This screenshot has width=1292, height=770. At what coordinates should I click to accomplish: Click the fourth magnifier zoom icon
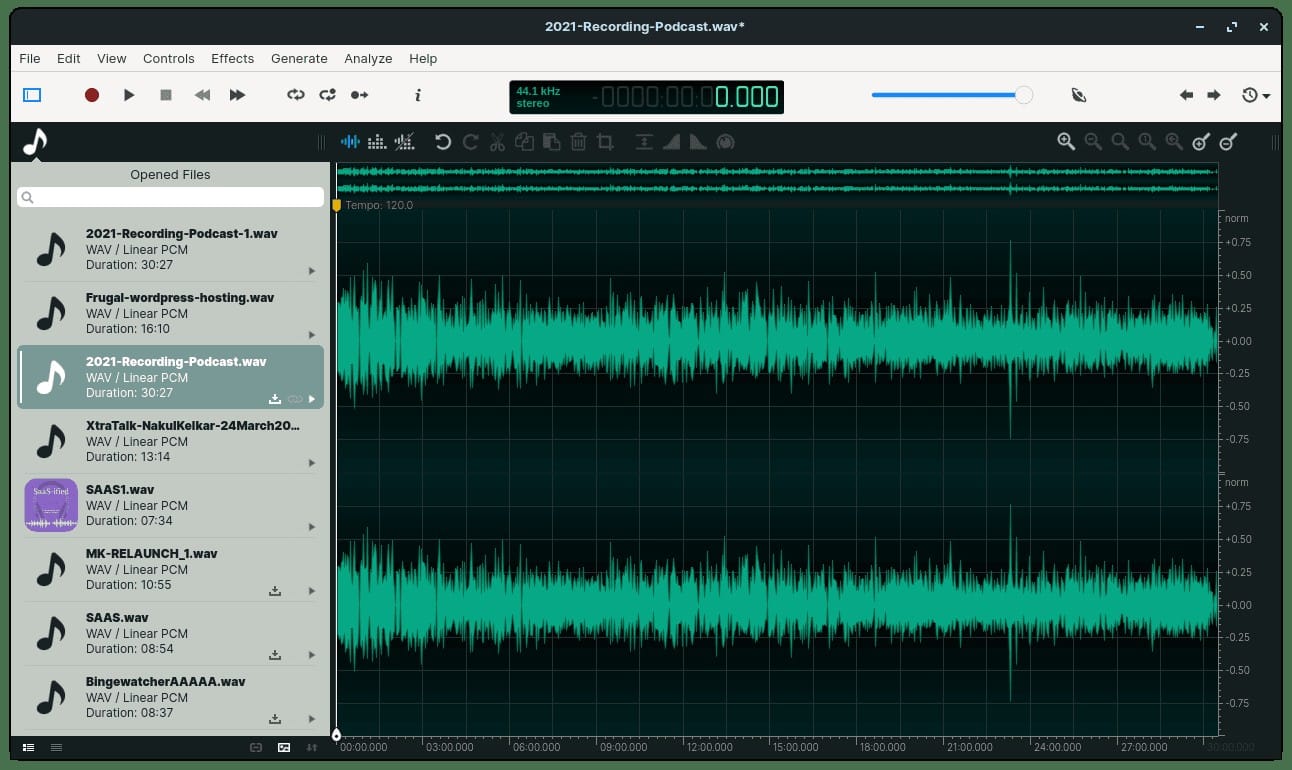tap(1147, 142)
